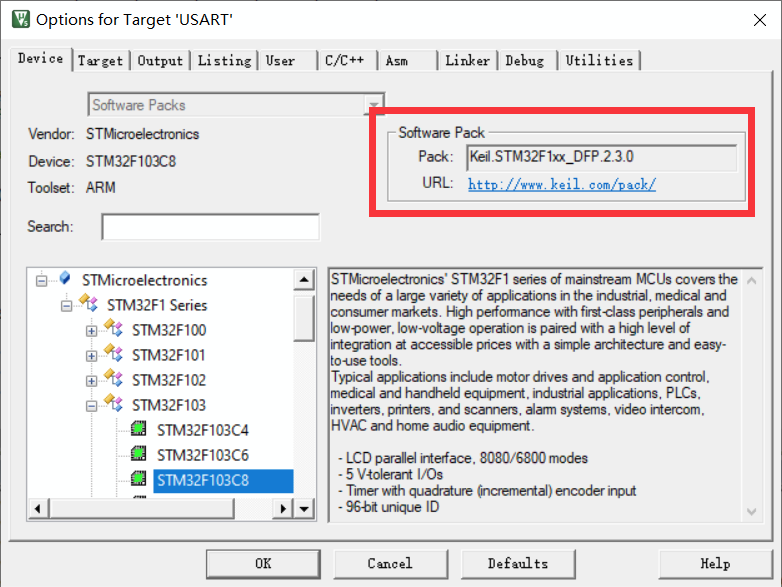Click device tree horizontal scrollbar thumb
This screenshot has width=782, height=587.
coord(142,509)
